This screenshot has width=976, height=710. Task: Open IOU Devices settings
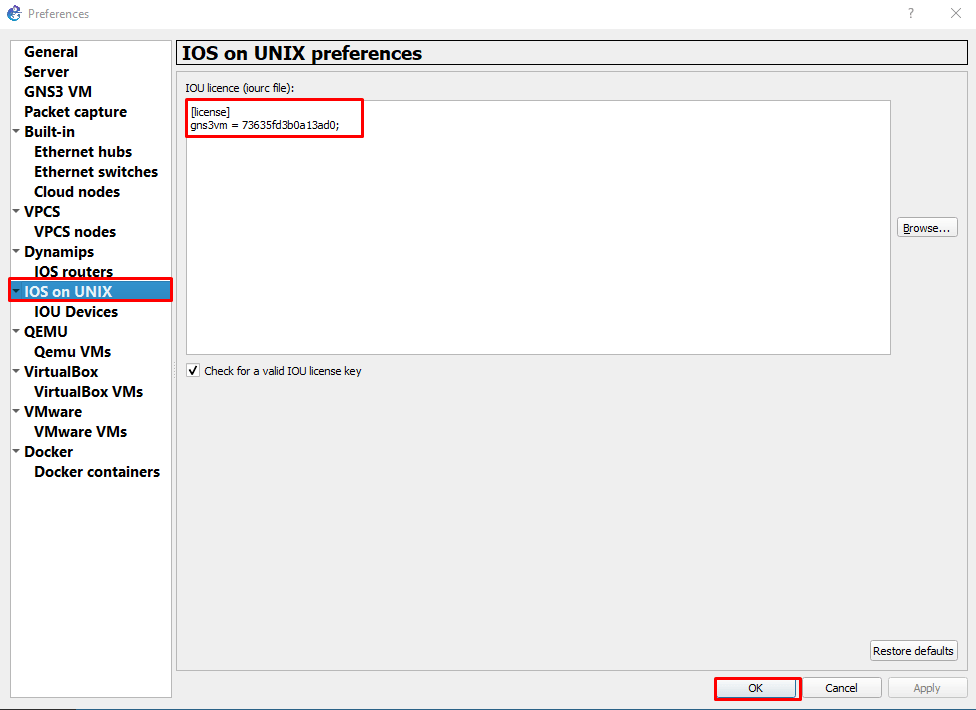click(x=76, y=312)
